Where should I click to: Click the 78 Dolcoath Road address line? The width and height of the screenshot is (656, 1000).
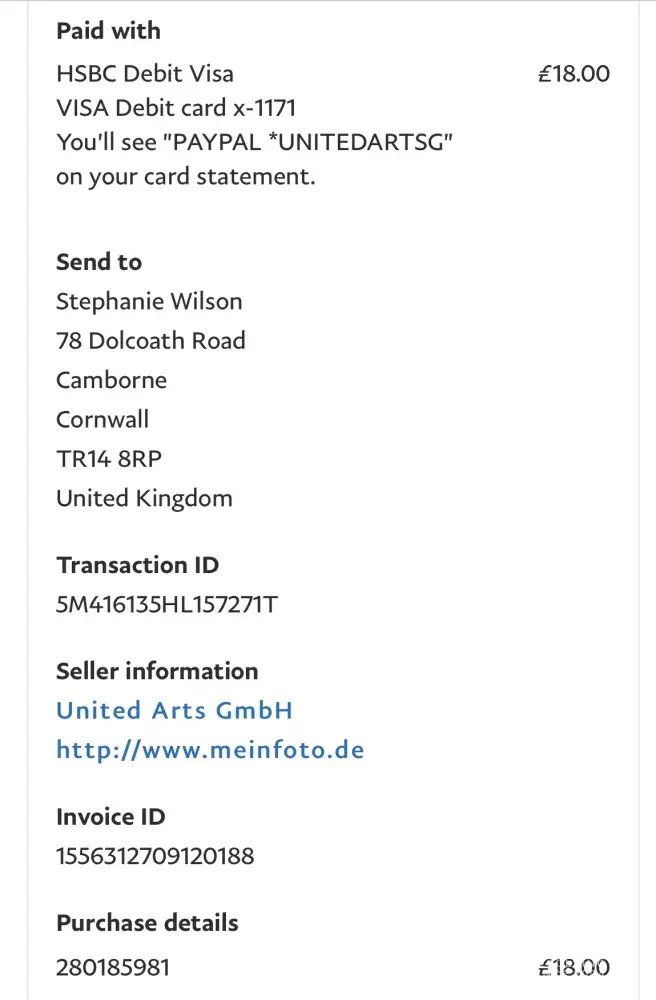coord(150,341)
